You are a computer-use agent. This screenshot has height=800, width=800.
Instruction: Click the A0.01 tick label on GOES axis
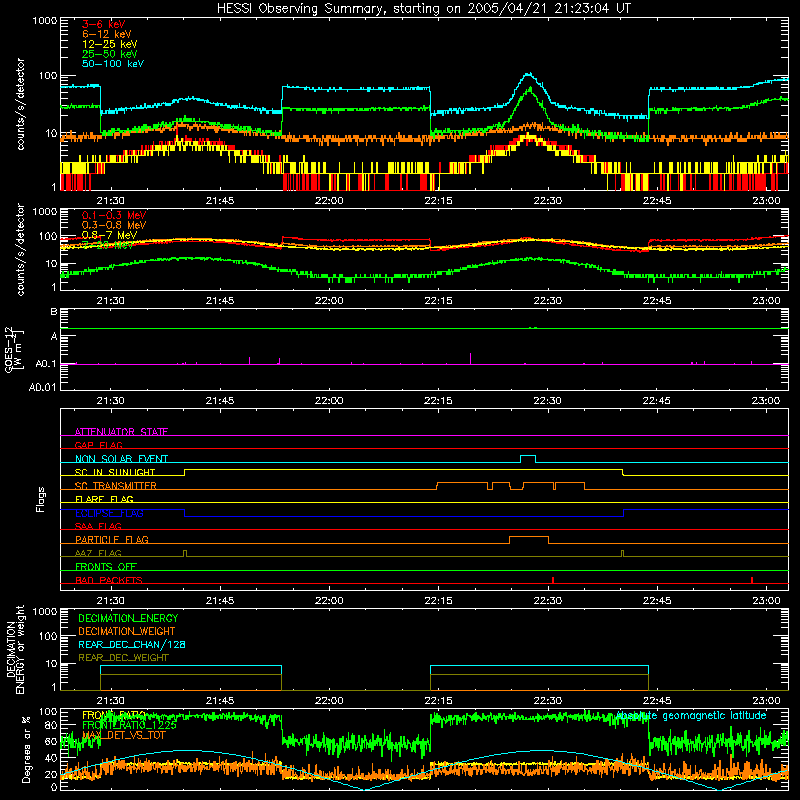coord(43,388)
